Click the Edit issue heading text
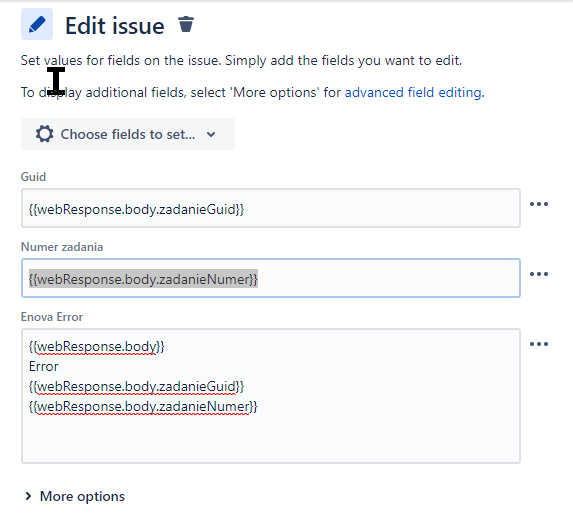573x526 pixels. [115, 26]
